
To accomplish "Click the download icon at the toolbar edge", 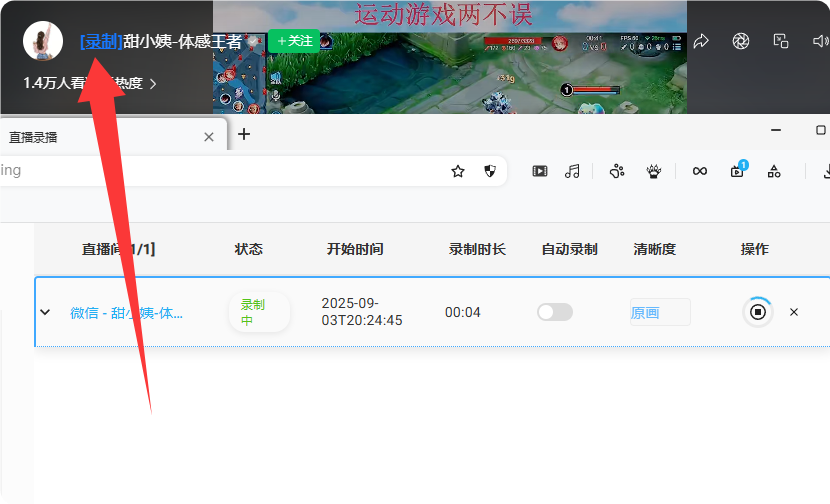I will pos(826,171).
